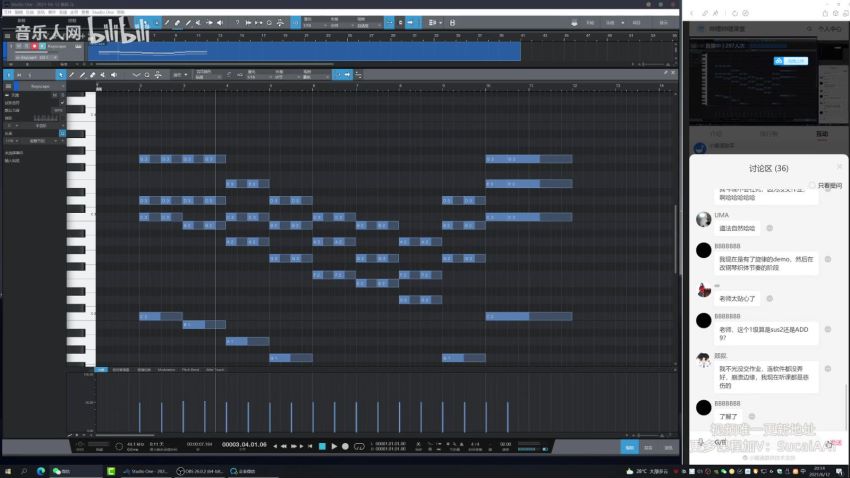850x478 pixels.
Task: Click the refresh icon in the browser window
Action: [735, 14]
